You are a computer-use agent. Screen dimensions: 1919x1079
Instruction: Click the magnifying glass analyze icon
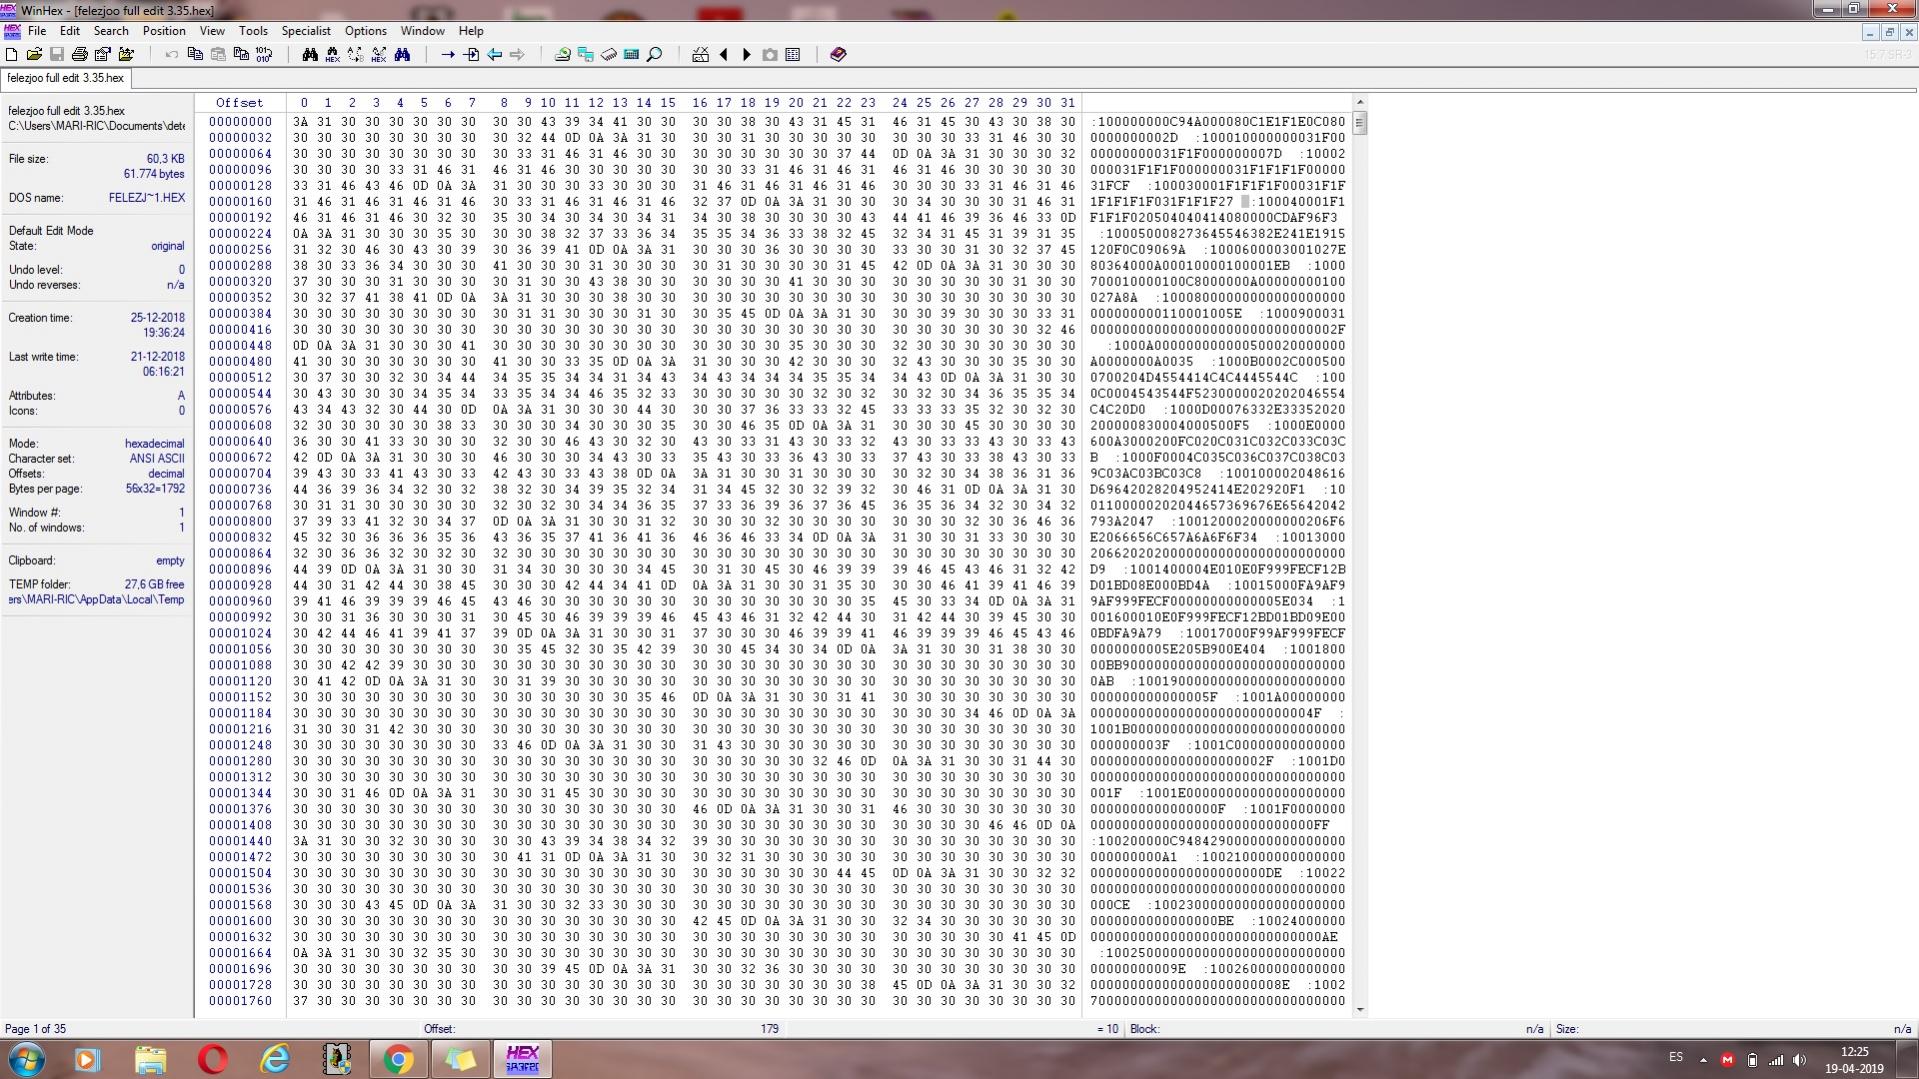tap(655, 55)
